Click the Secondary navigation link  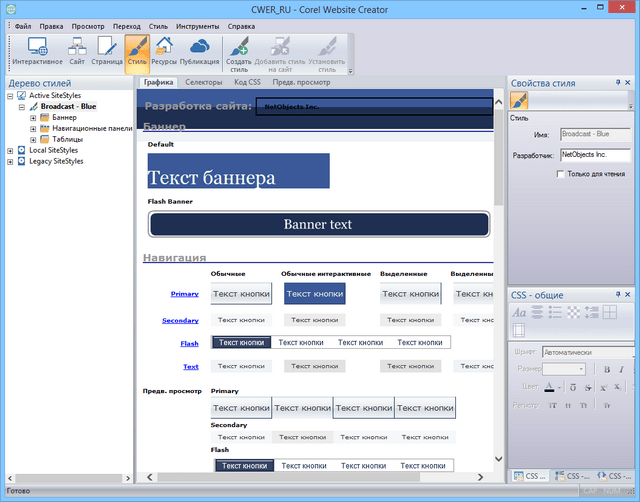click(180, 320)
